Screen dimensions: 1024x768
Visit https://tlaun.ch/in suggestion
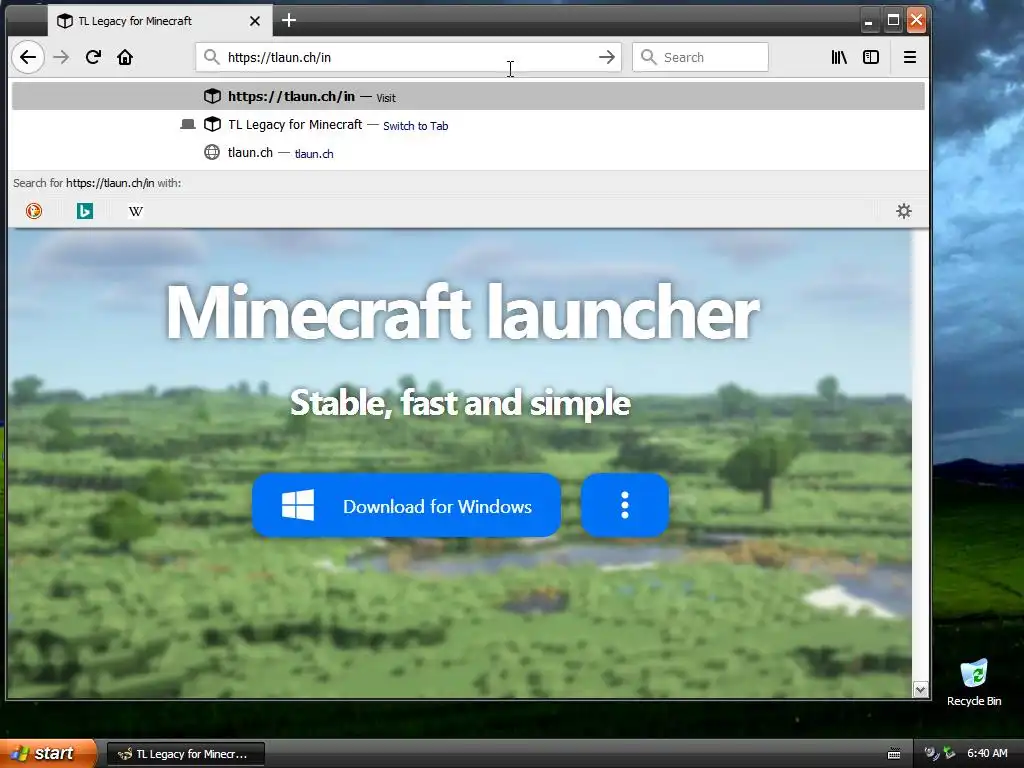point(468,97)
